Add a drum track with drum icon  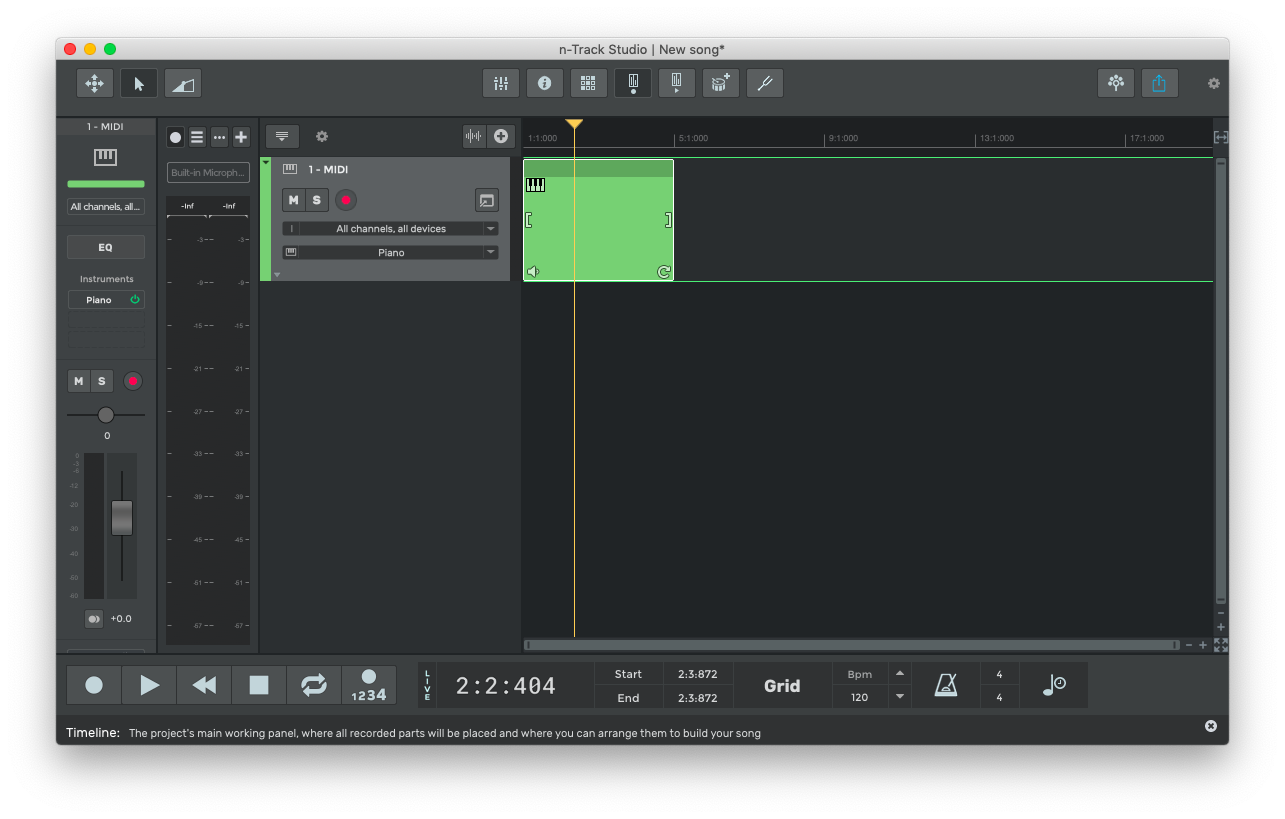tap(721, 83)
